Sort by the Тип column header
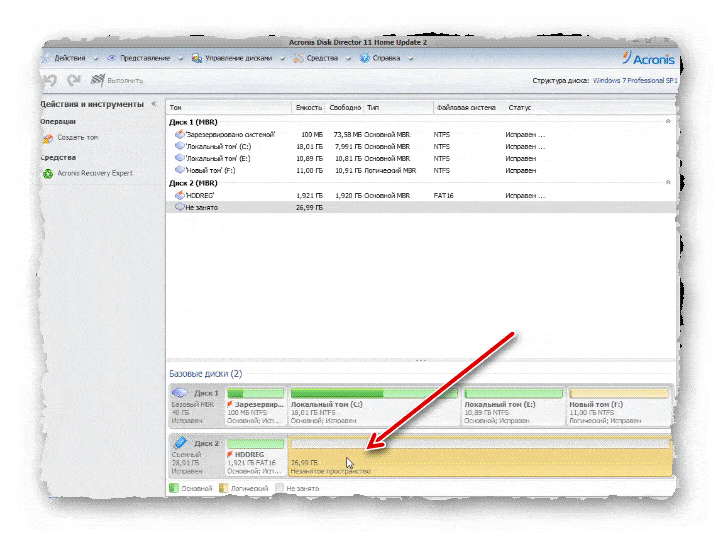This screenshot has height=535, width=718. 373,108
